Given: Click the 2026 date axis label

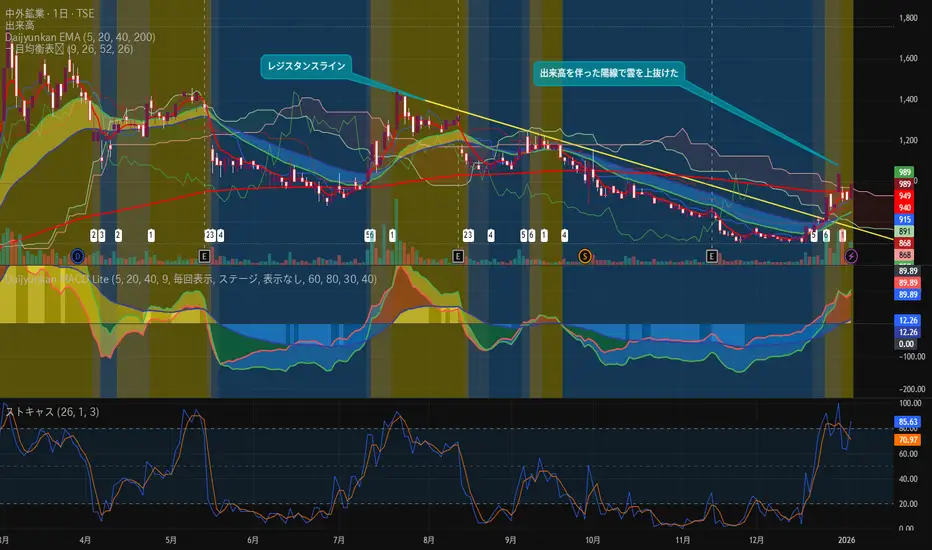Looking at the screenshot, I should [x=846, y=540].
